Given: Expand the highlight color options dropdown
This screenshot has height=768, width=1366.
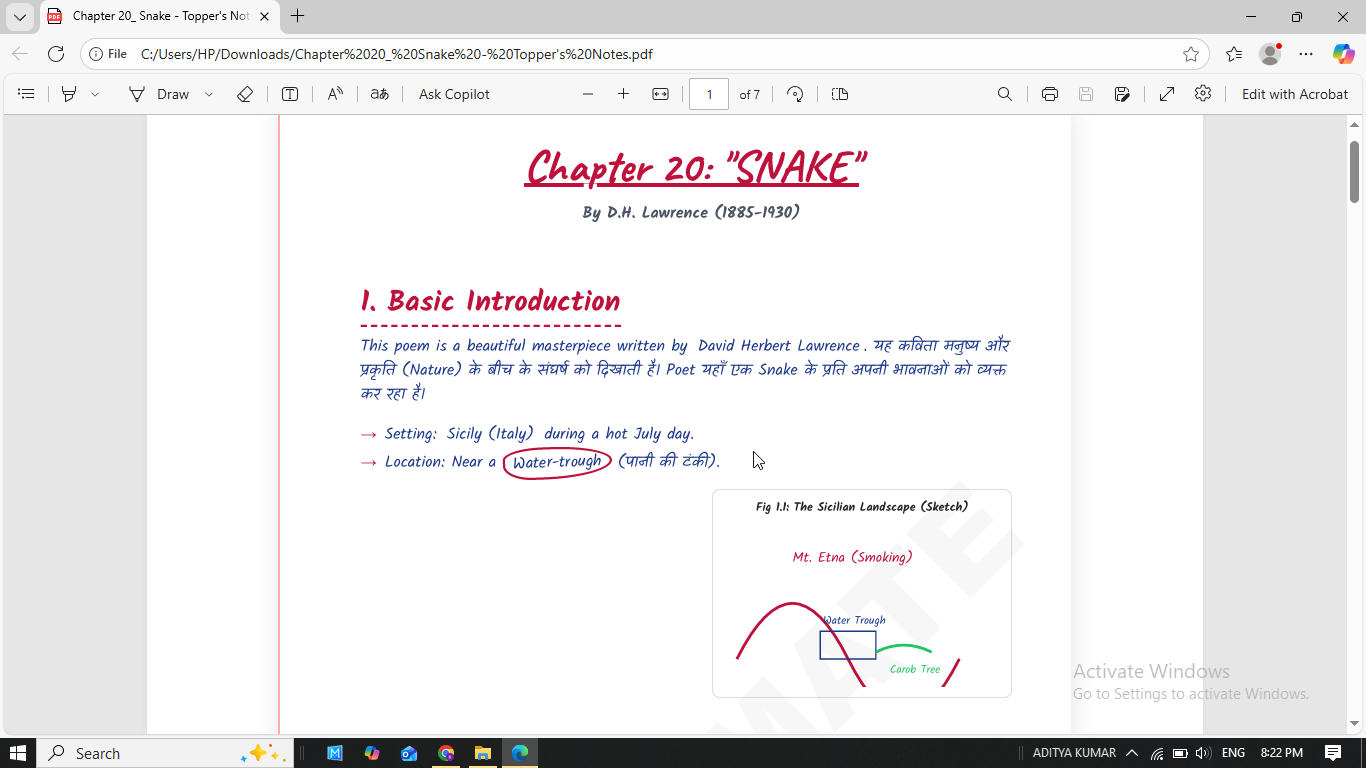Looking at the screenshot, I should (x=95, y=94).
